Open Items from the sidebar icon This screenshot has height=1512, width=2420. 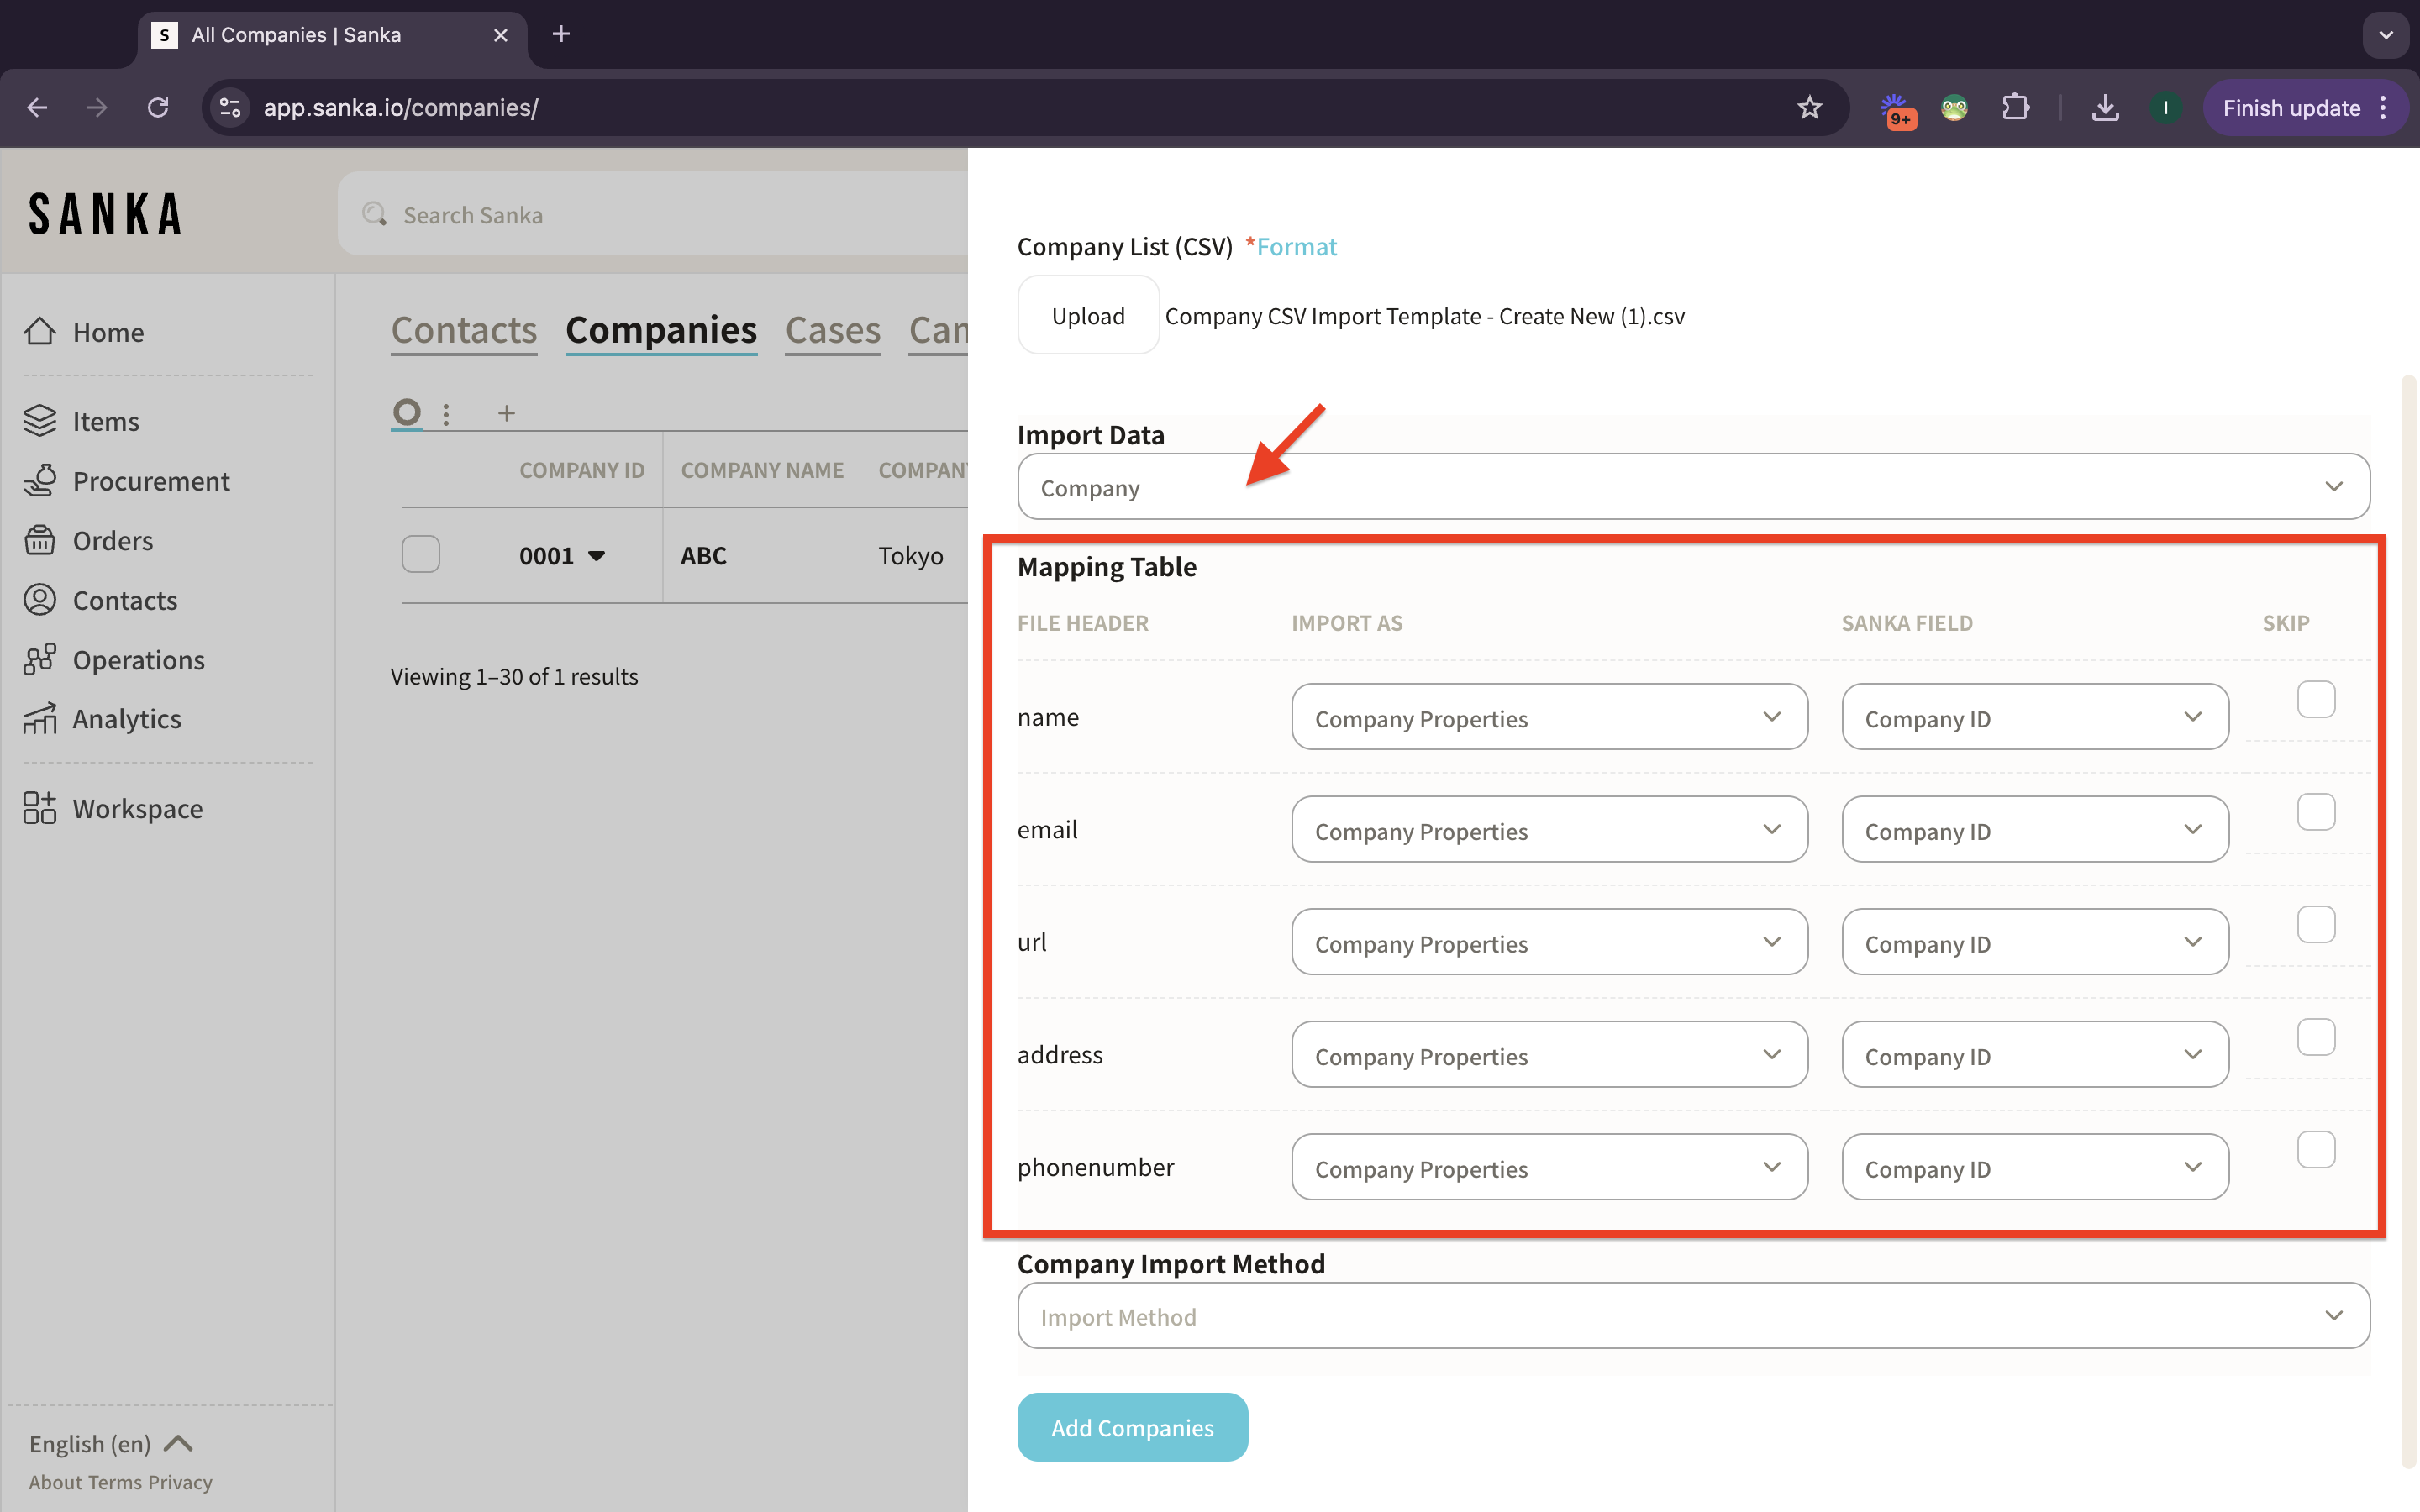pos(40,421)
